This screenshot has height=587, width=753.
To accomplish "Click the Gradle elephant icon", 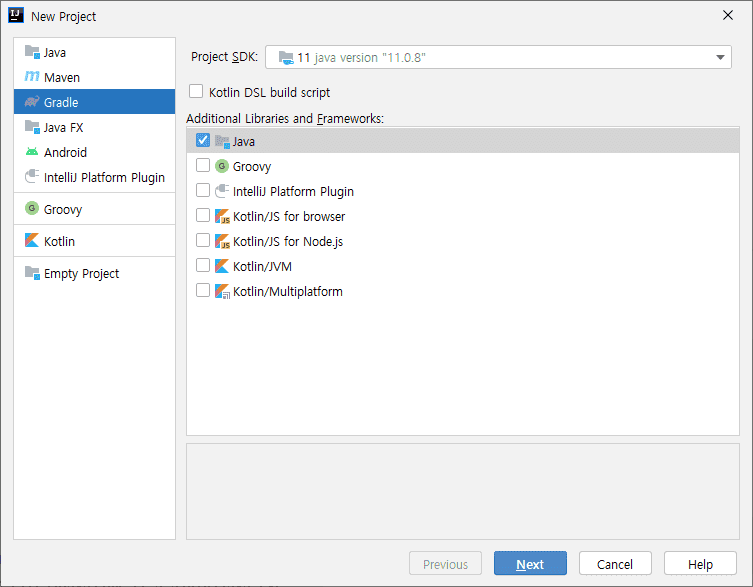I will (32, 102).
